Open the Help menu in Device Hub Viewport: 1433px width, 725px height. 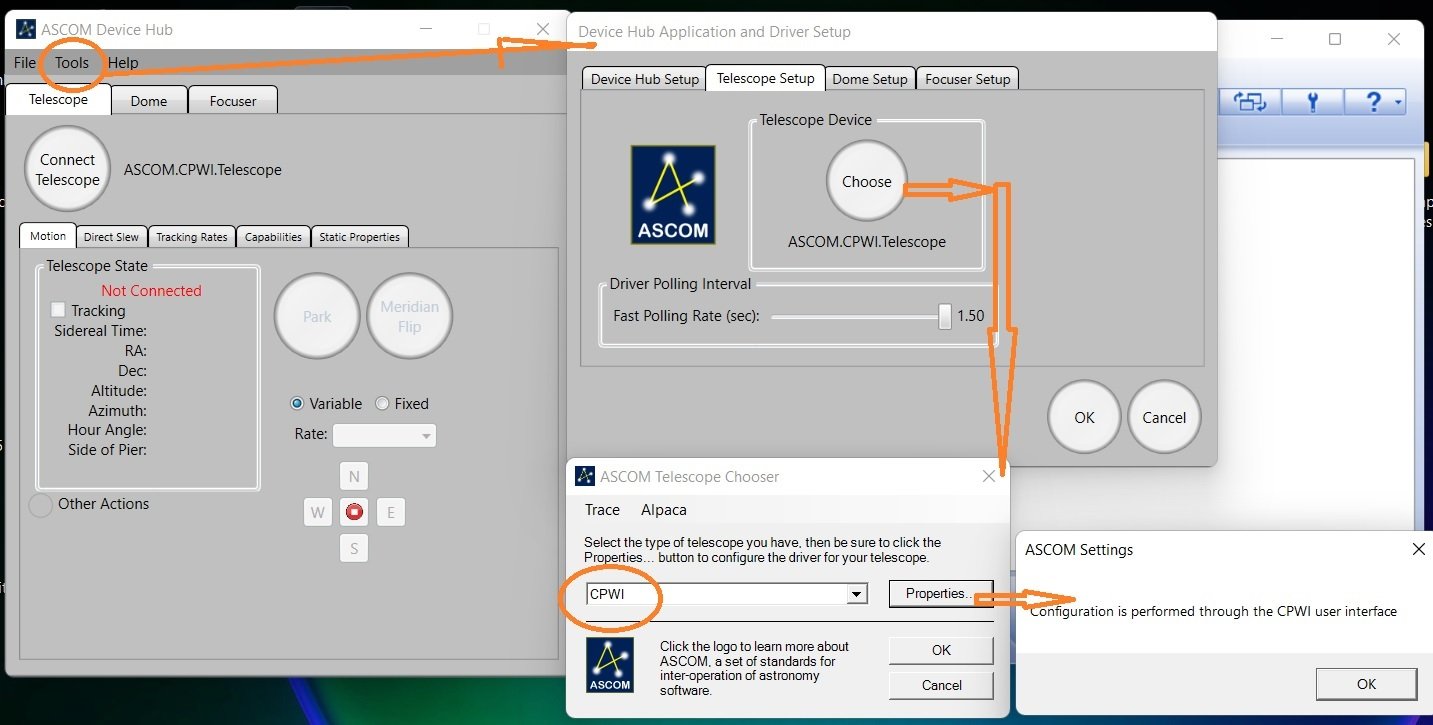[123, 62]
